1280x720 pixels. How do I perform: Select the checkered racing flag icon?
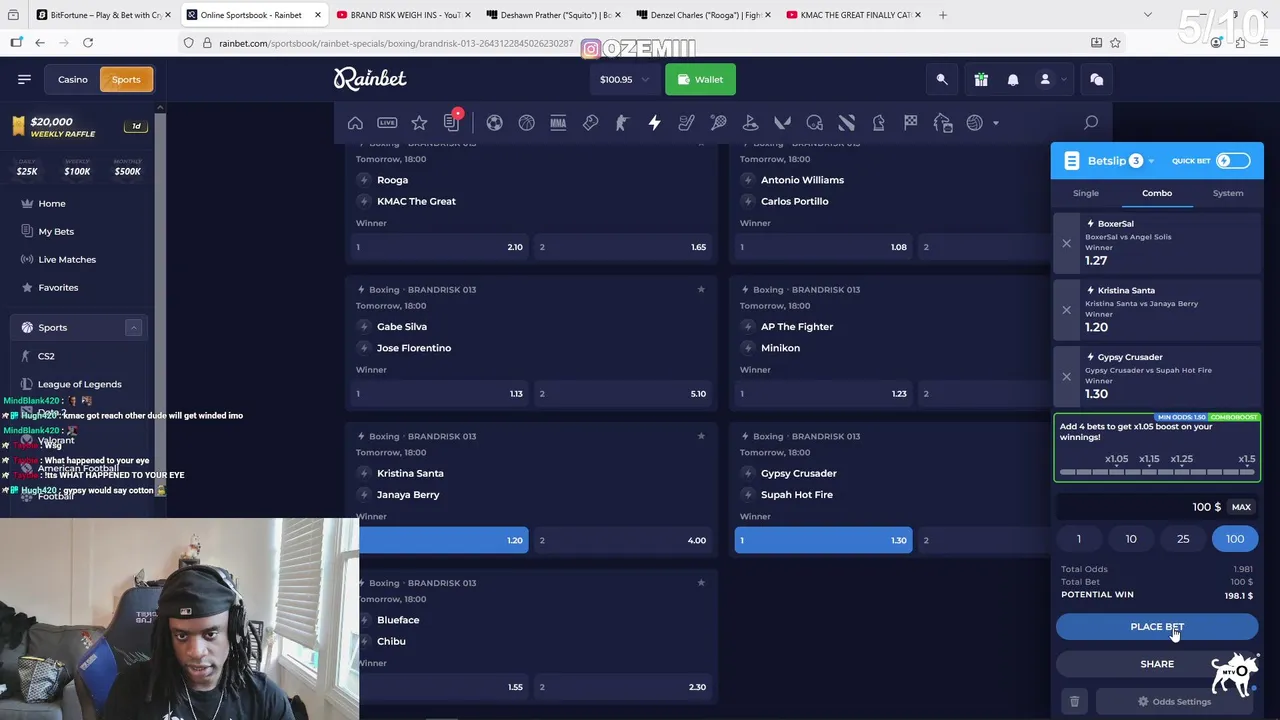click(x=910, y=123)
